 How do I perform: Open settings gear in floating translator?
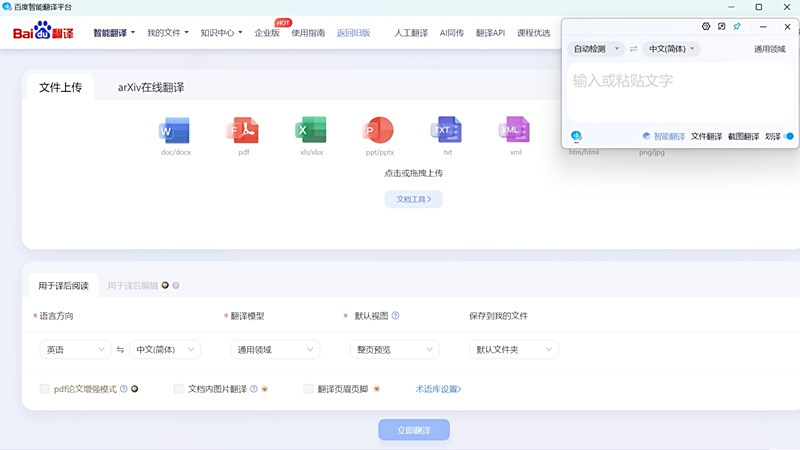(706, 26)
